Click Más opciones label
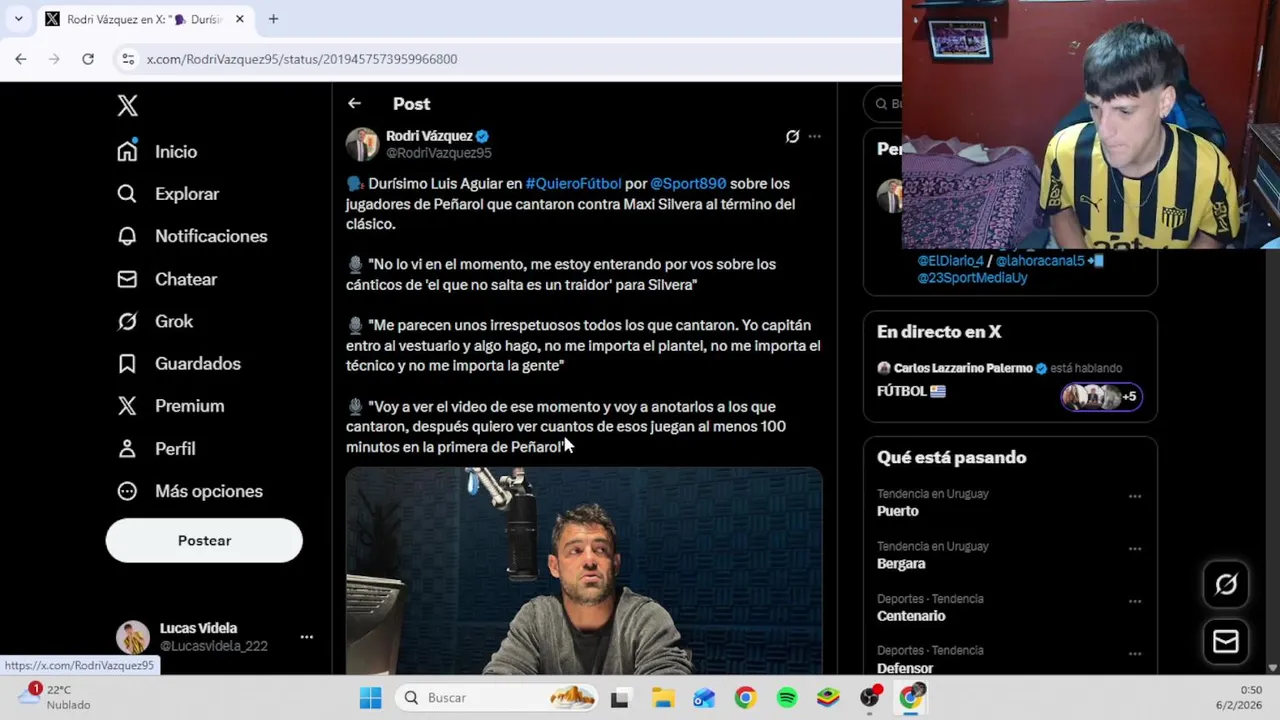1280x720 pixels. (x=209, y=491)
